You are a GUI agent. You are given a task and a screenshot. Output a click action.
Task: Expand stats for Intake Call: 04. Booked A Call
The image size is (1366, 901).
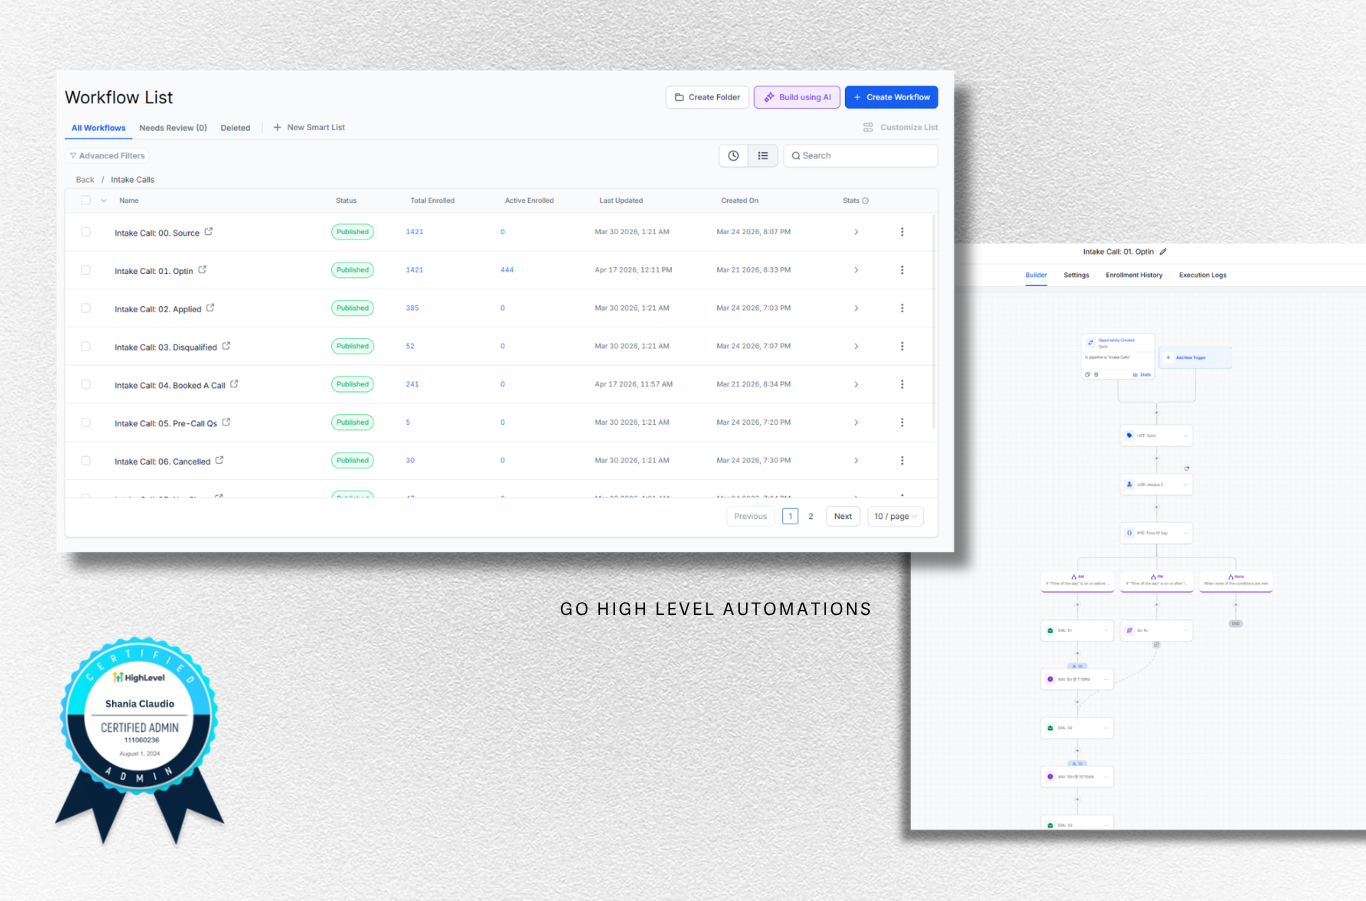pos(856,384)
